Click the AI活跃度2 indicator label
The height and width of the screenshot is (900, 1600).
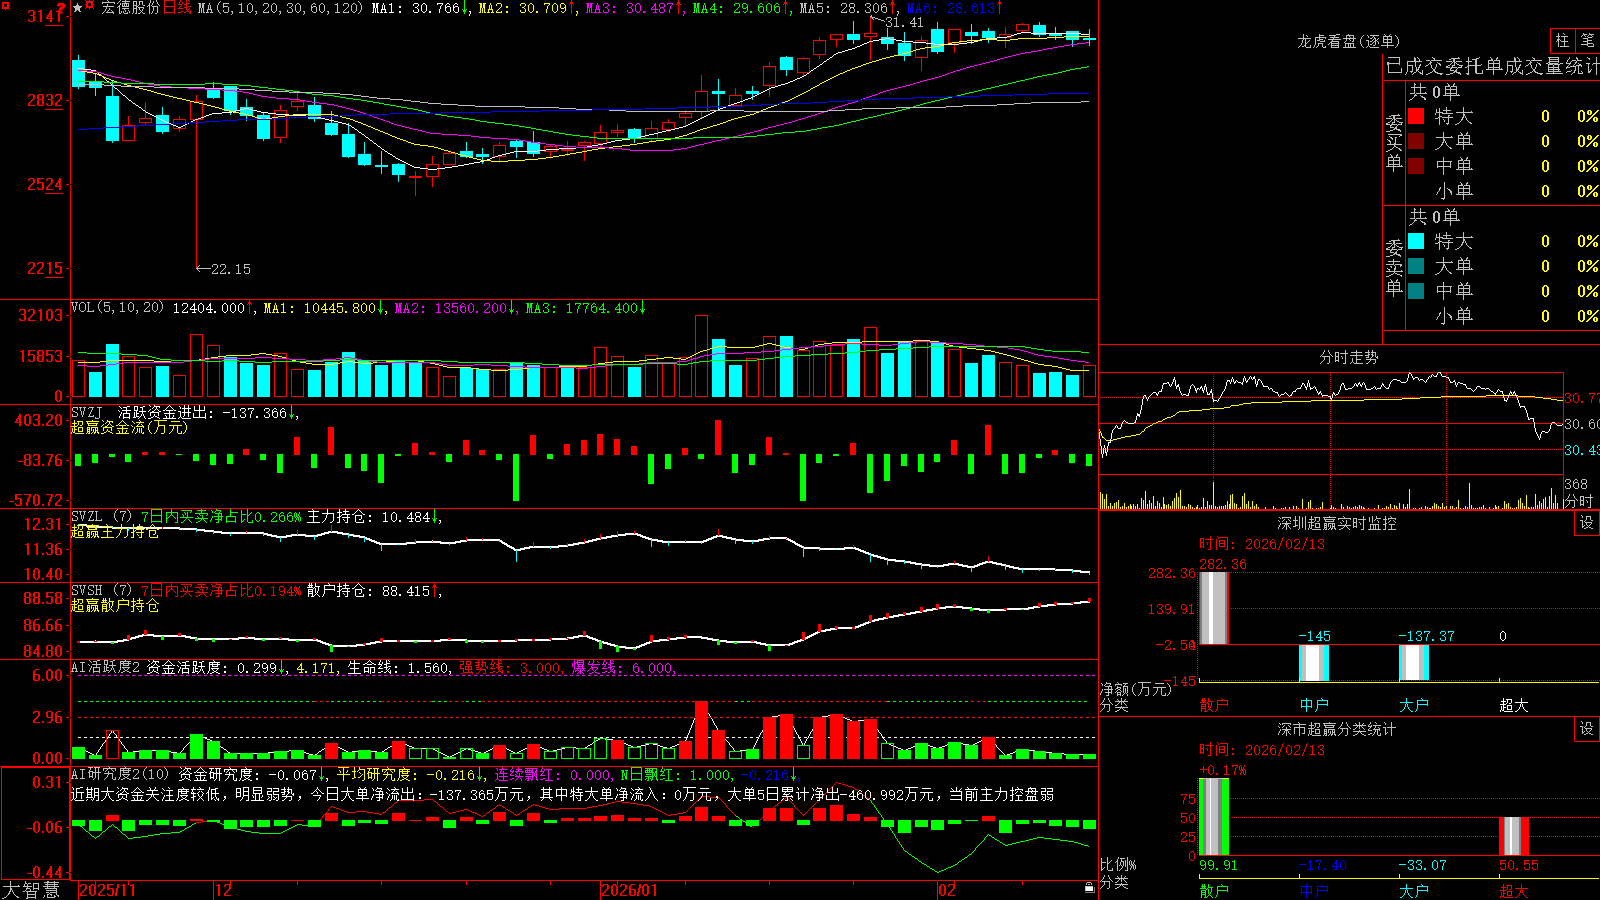click(105, 667)
